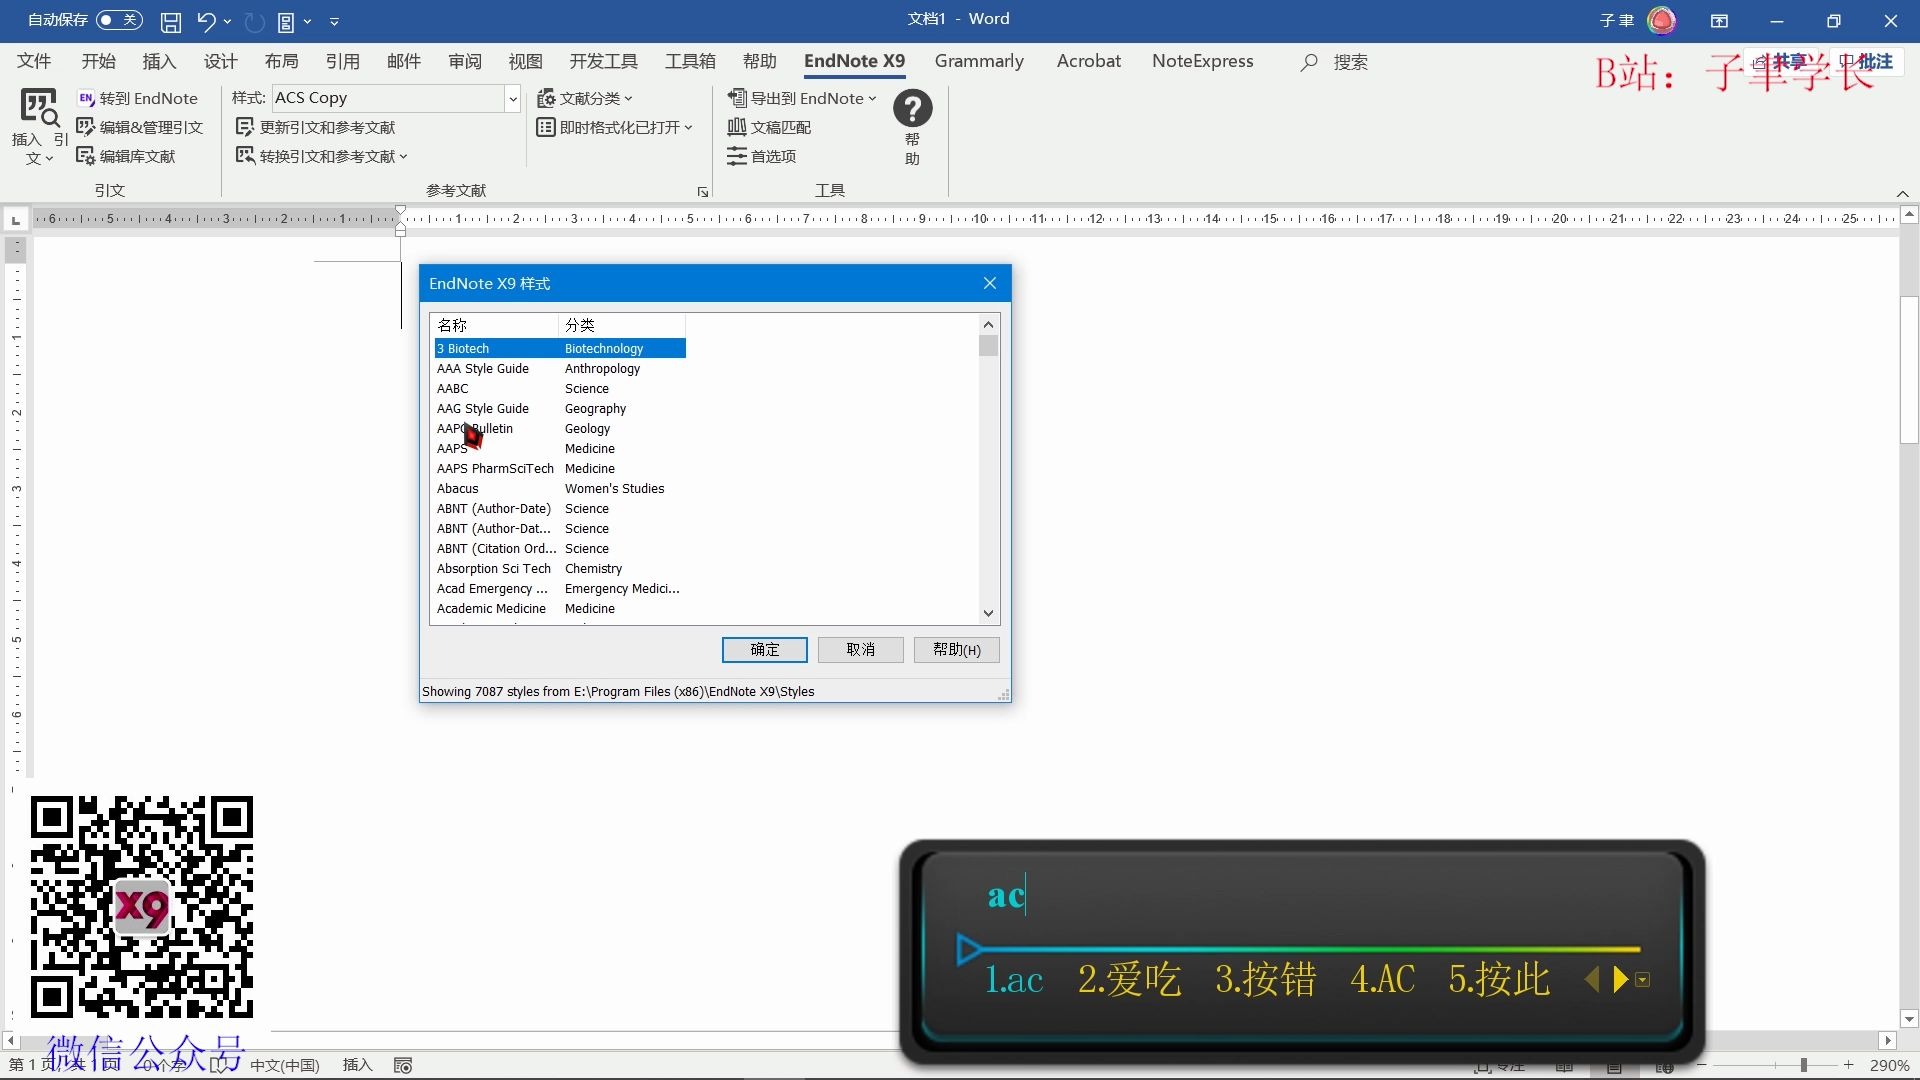Select the Abacus style
1920x1080 pixels.
click(x=560, y=488)
